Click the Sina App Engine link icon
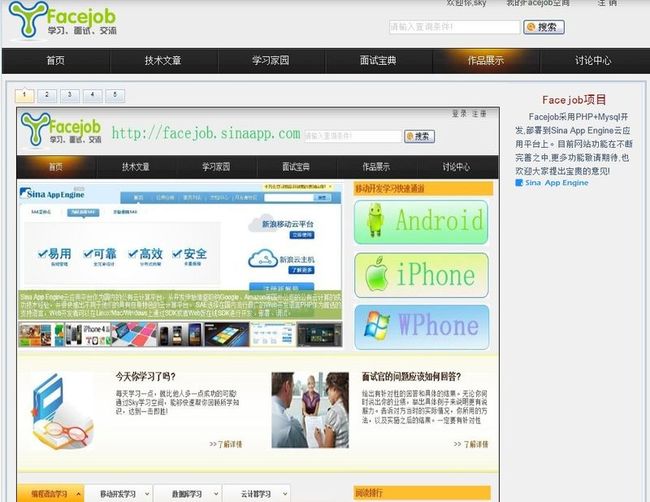 [519, 183]
